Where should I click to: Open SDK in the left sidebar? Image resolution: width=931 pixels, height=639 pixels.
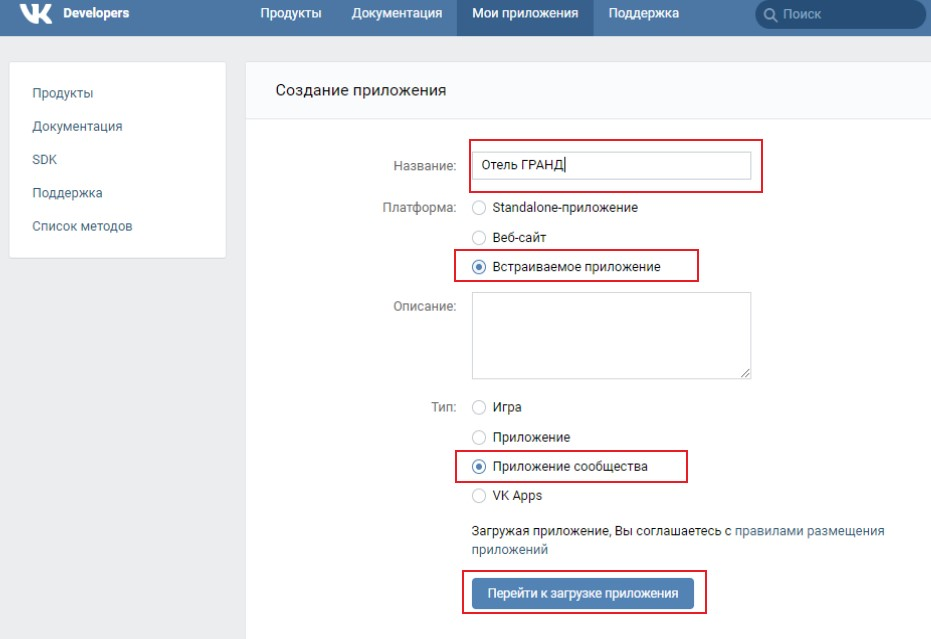[x=45, y=160]
